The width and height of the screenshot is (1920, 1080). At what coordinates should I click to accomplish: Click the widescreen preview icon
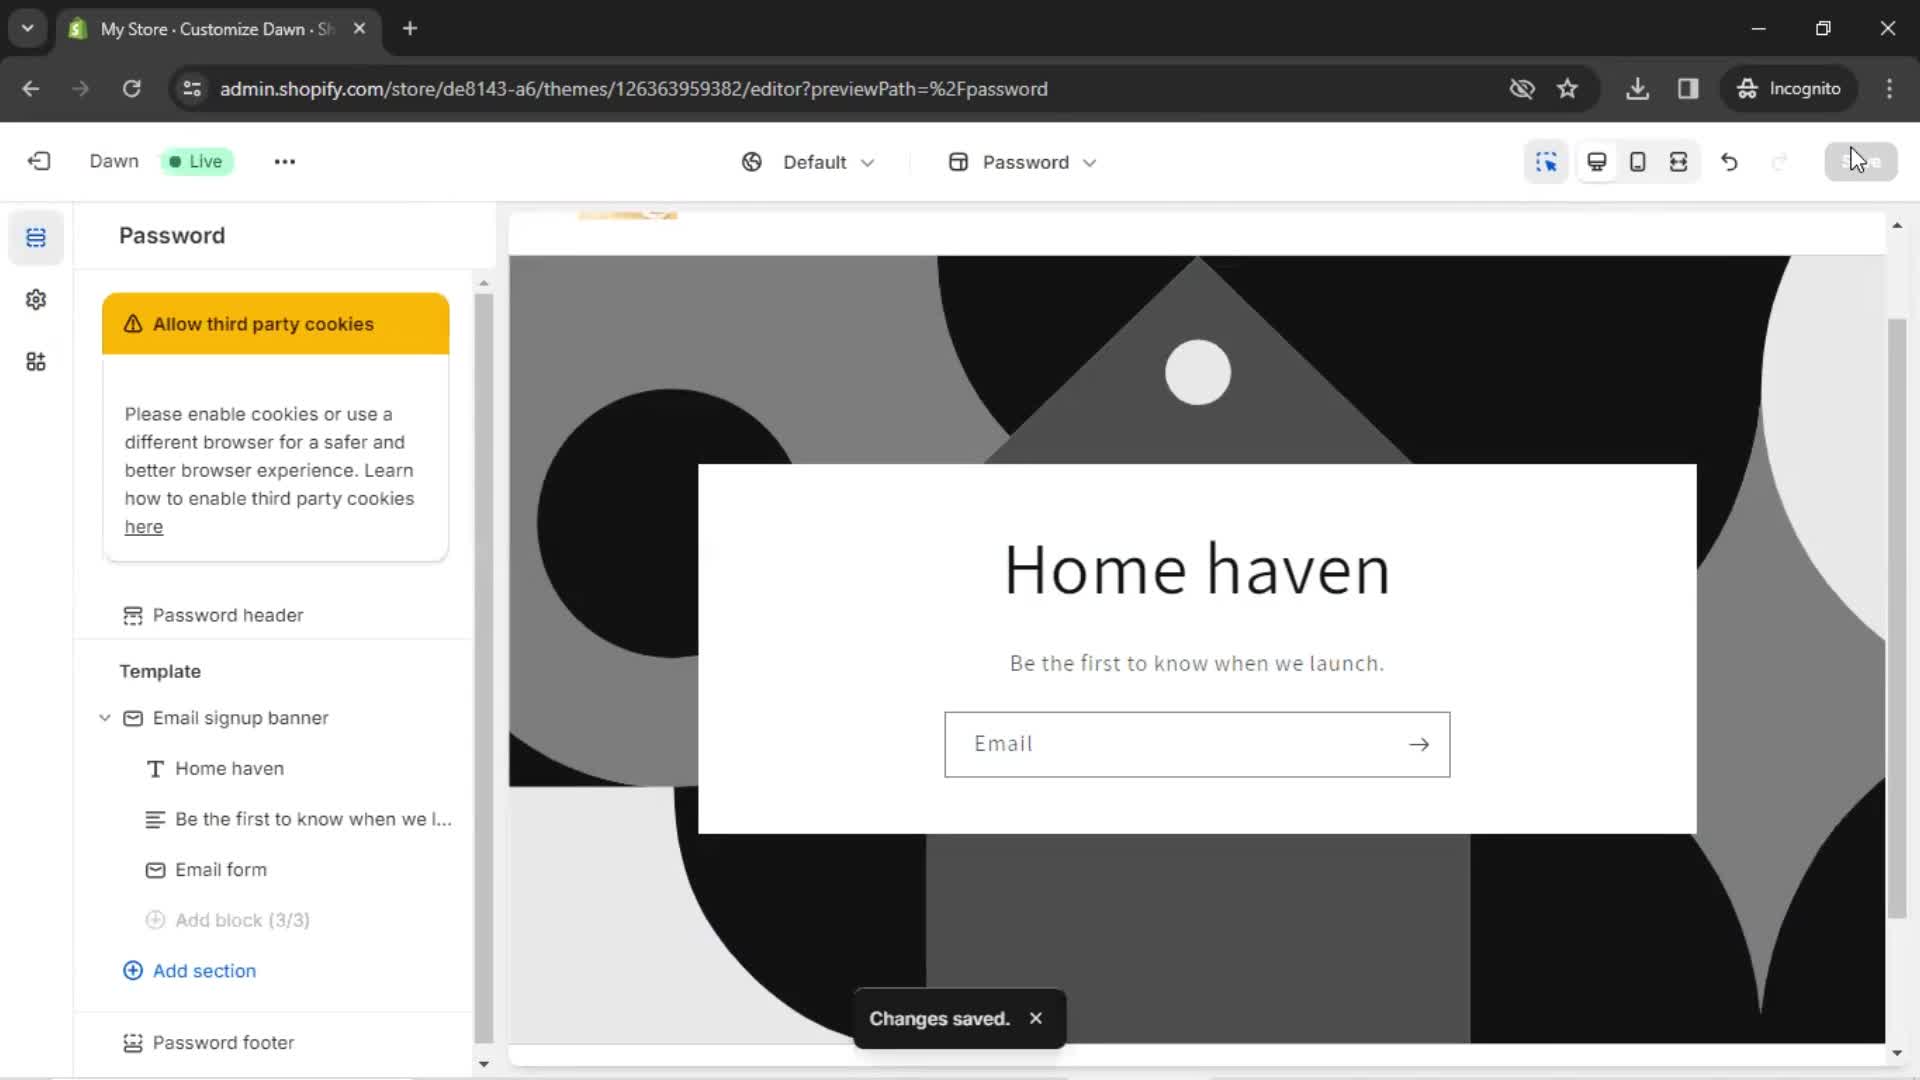[1680, 161]
